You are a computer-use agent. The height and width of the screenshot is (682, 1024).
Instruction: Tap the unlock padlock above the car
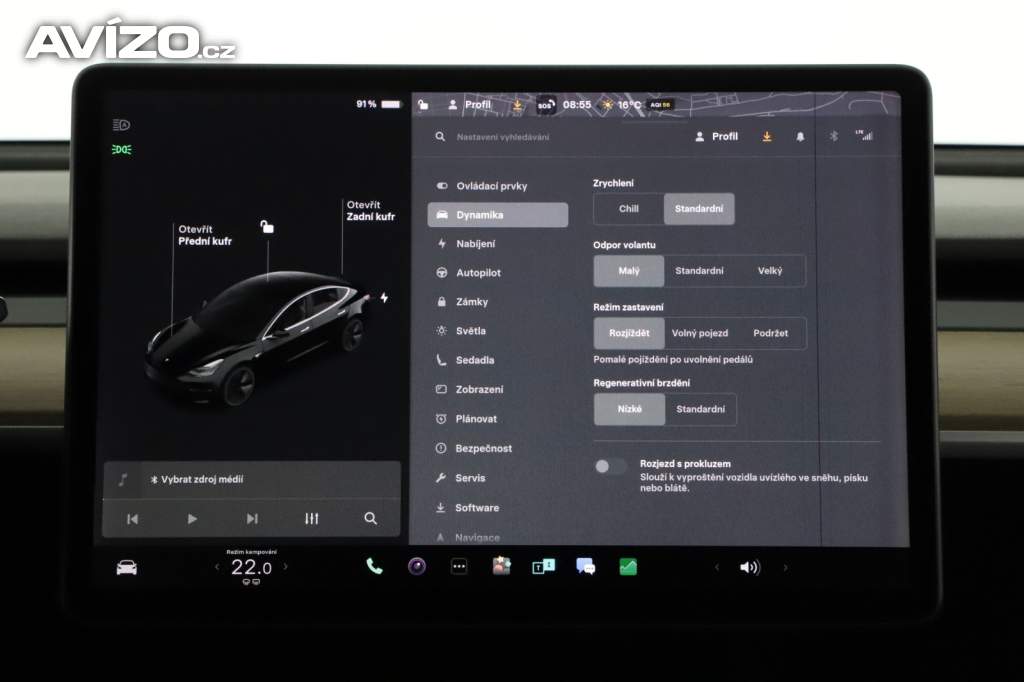(267, 227)
